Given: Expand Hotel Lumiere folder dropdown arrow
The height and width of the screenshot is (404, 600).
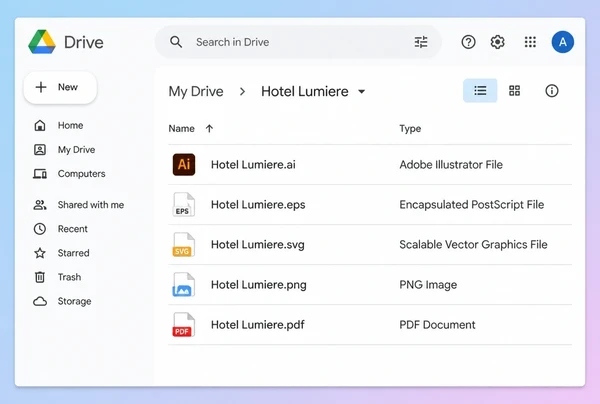Looking at the screenshot, I should (361, 91).
